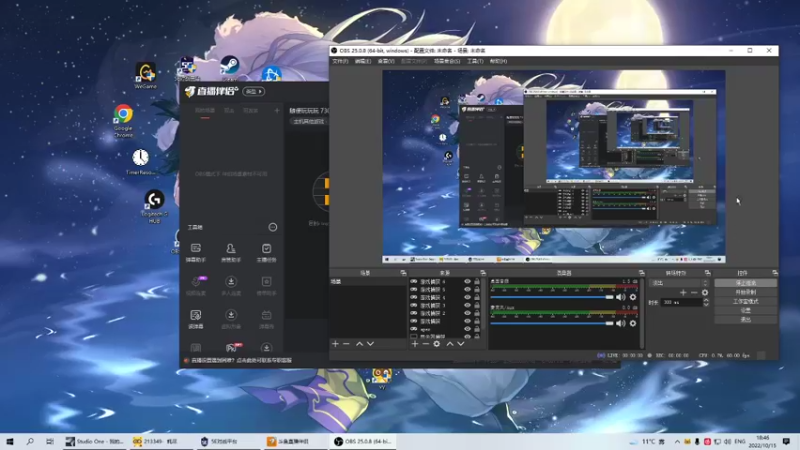Open 工具(T) menu in OBS
This screenshot has width=800, height=450.
(475, 61)
